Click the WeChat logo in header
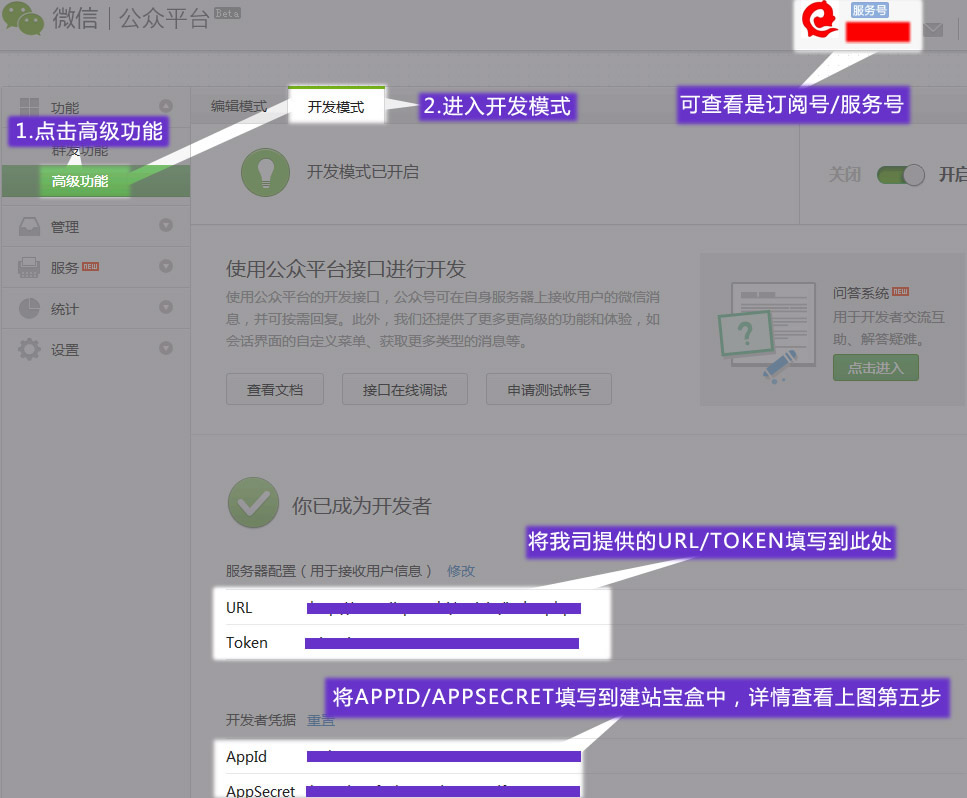 (24, 19)
